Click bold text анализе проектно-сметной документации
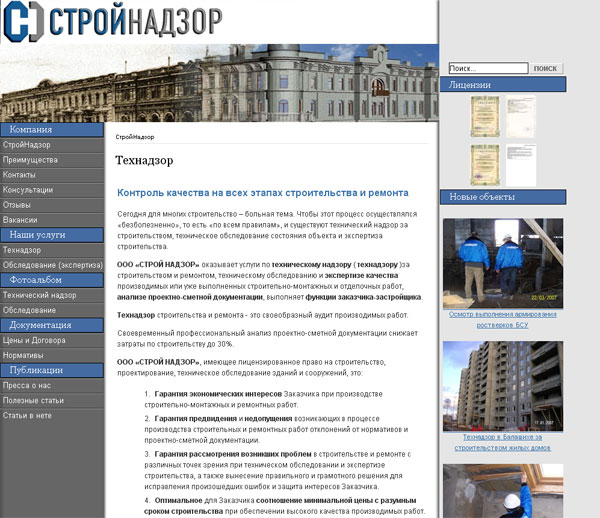 coord(190,297)
